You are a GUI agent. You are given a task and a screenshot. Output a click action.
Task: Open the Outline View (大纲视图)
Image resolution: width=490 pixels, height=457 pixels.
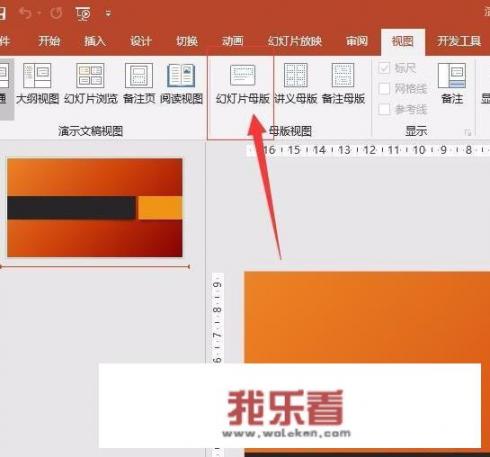point(37,83)
